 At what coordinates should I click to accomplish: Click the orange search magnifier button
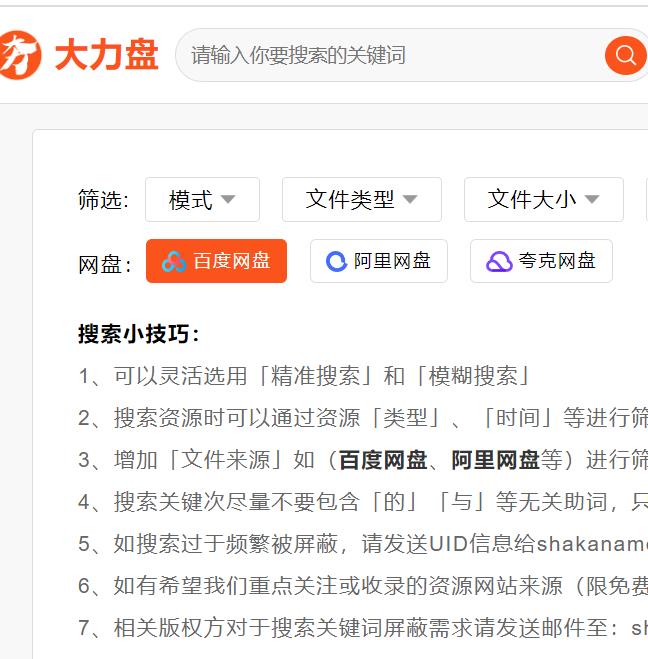tap(625, 55)
